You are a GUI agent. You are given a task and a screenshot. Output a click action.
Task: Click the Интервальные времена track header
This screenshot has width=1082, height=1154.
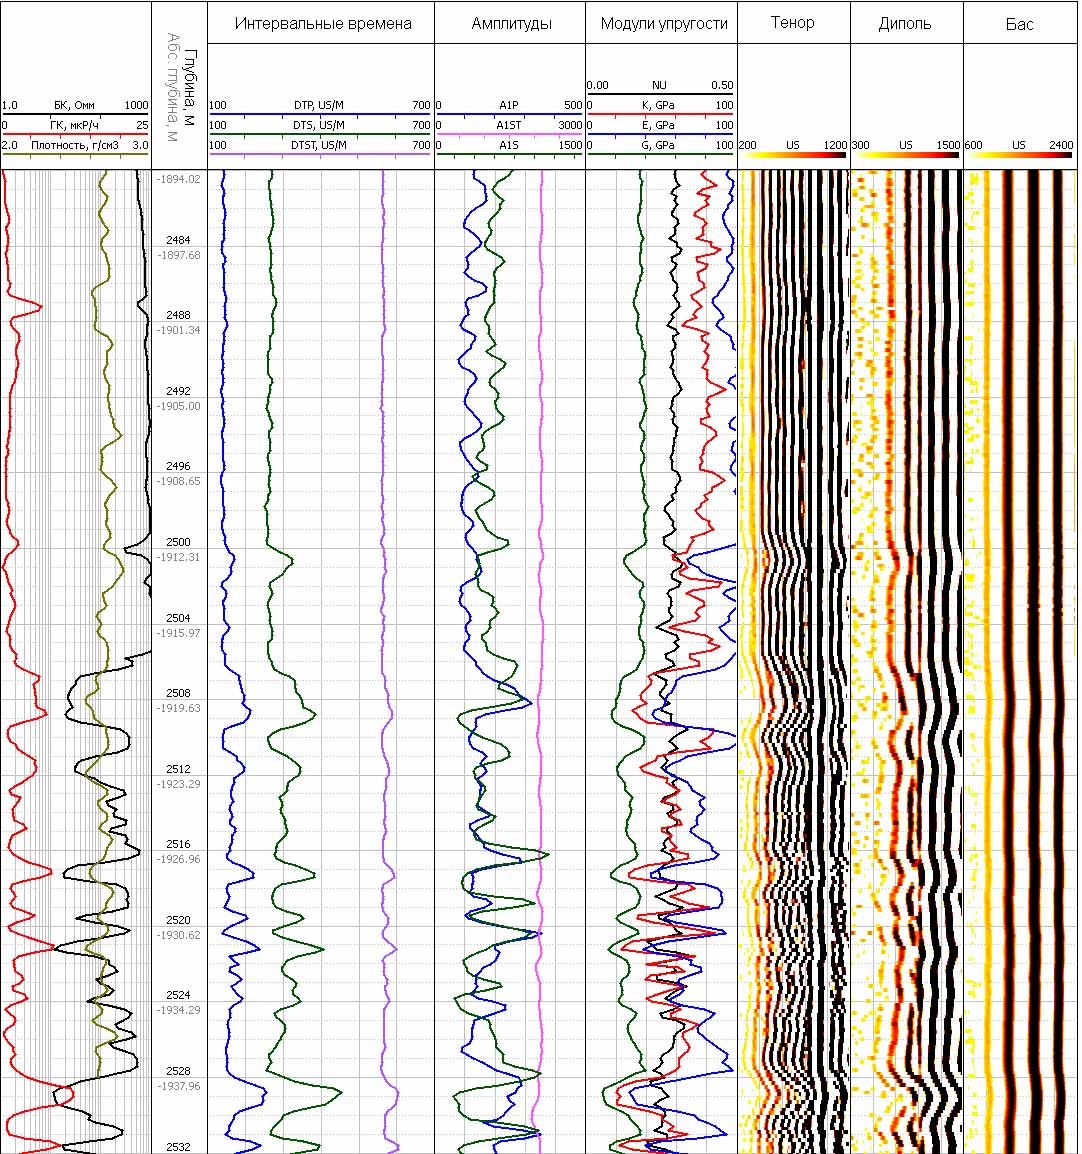[x=322, y=23]
